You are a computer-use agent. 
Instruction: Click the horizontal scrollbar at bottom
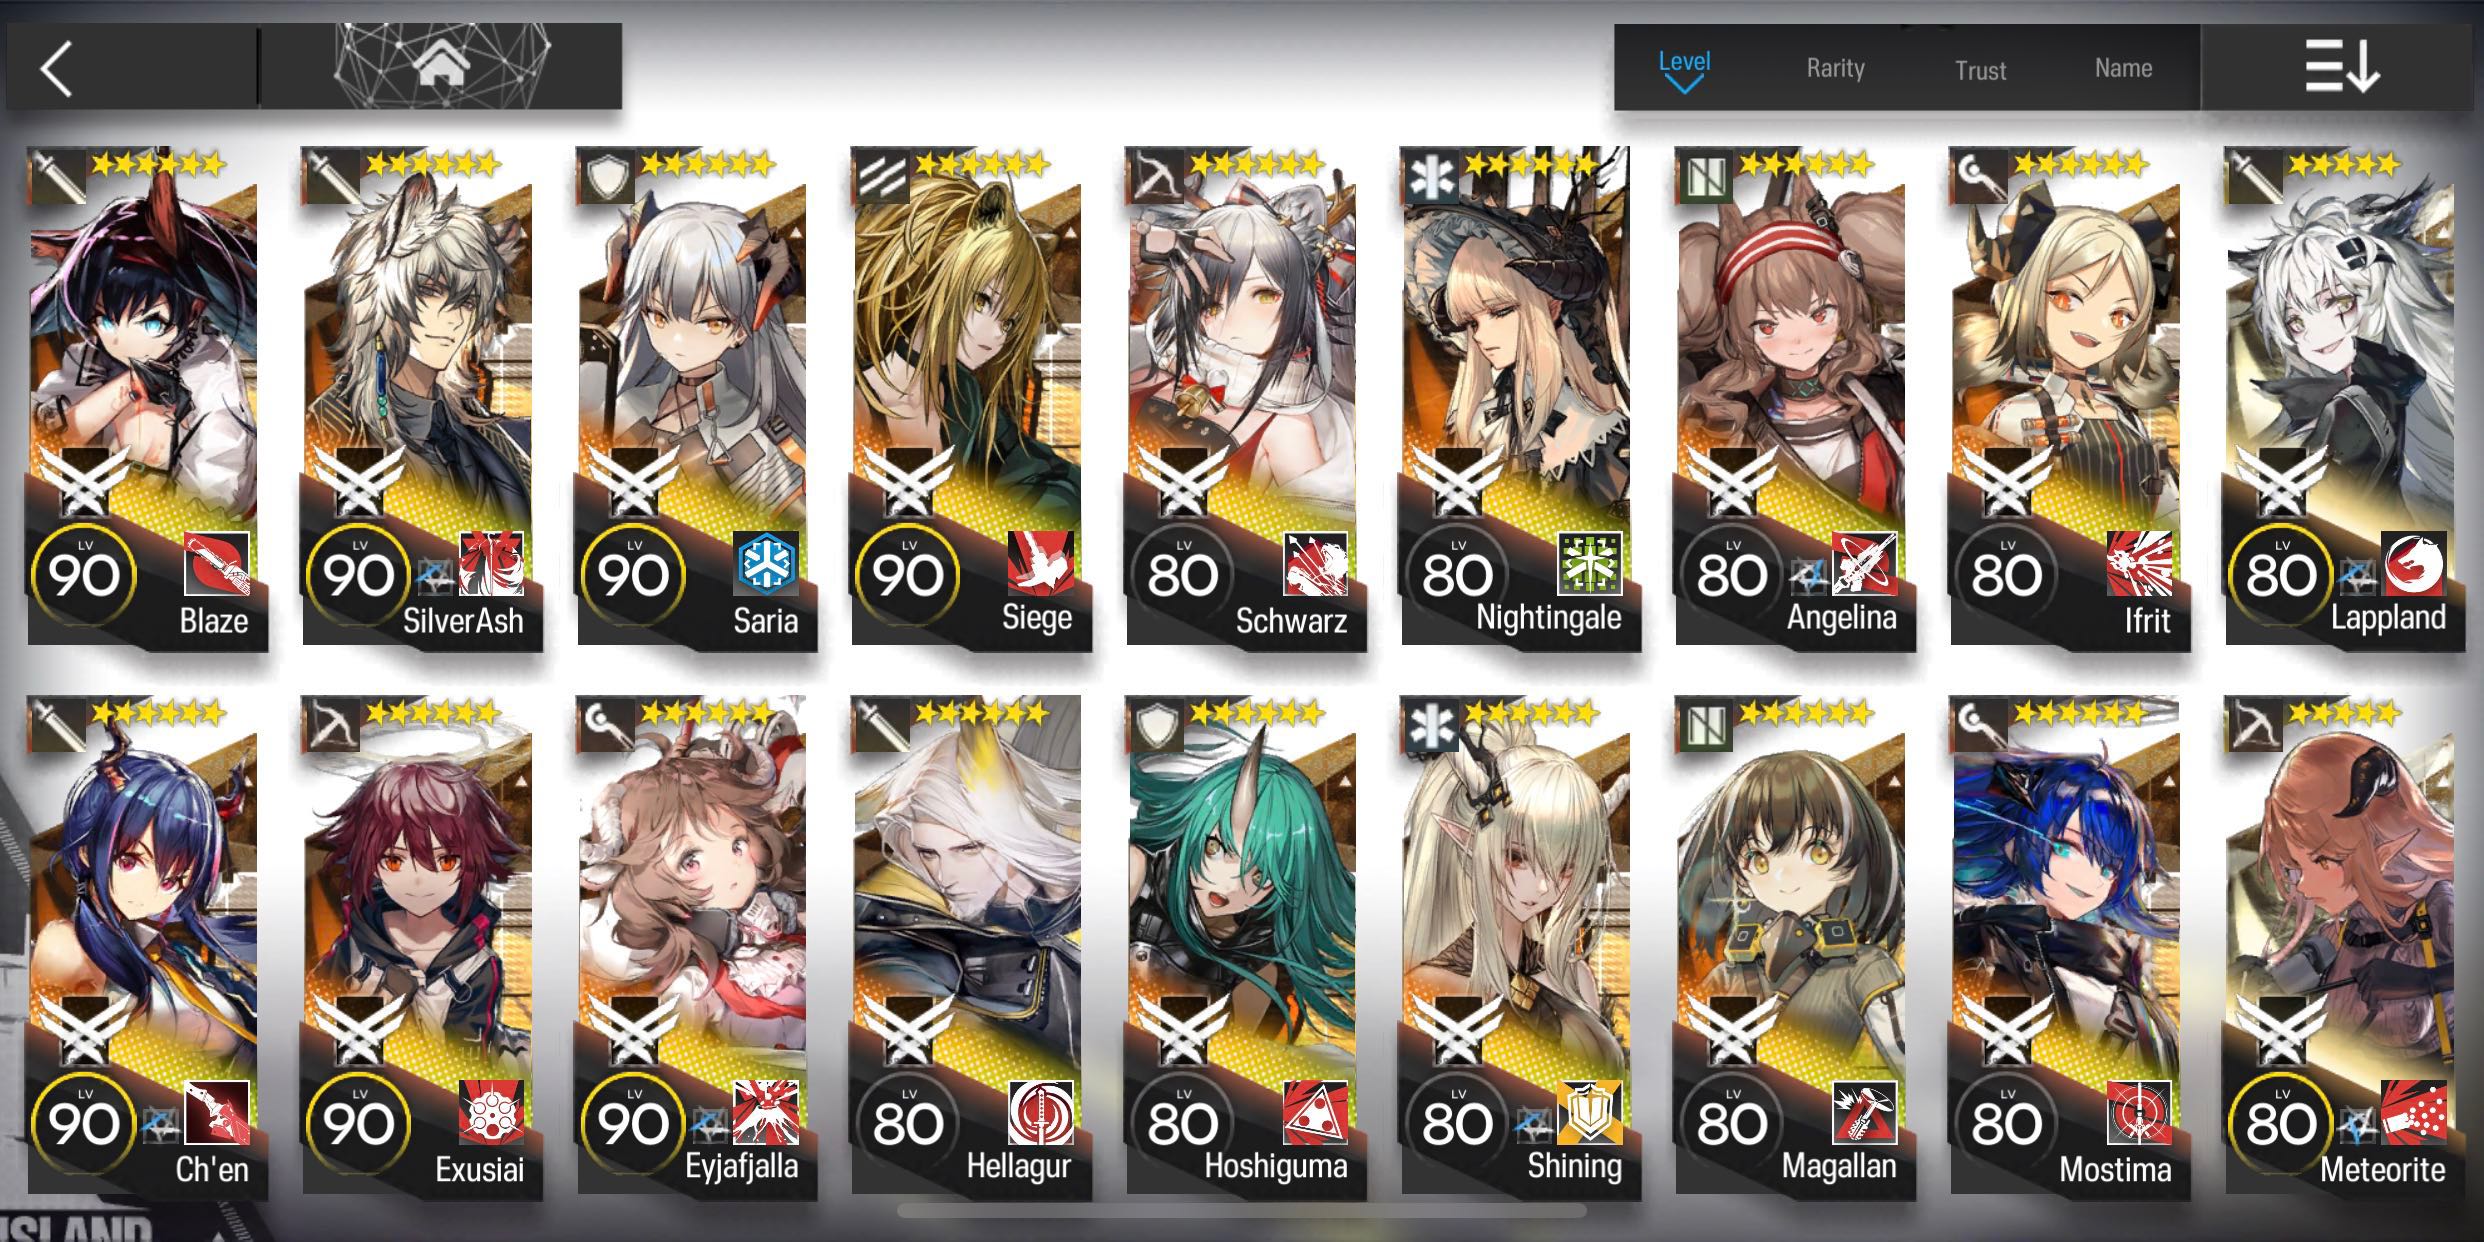coord(1241,1211)
